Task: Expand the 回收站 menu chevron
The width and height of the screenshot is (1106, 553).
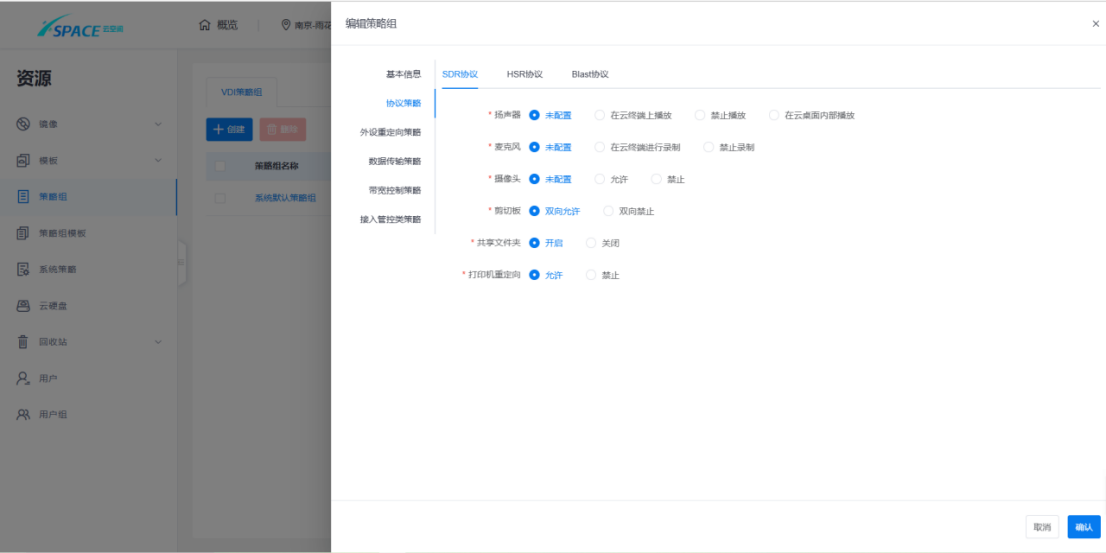Action: [157, 342]
